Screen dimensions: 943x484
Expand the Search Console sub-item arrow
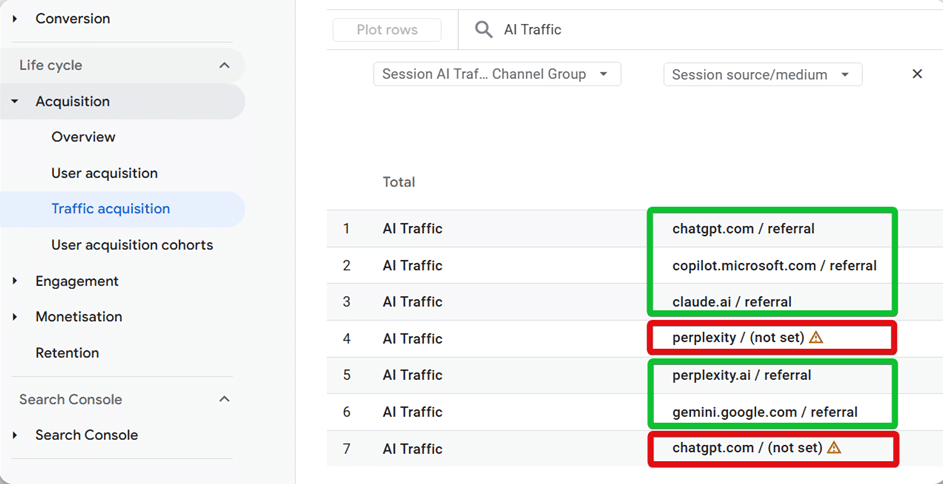coord(15,435)
